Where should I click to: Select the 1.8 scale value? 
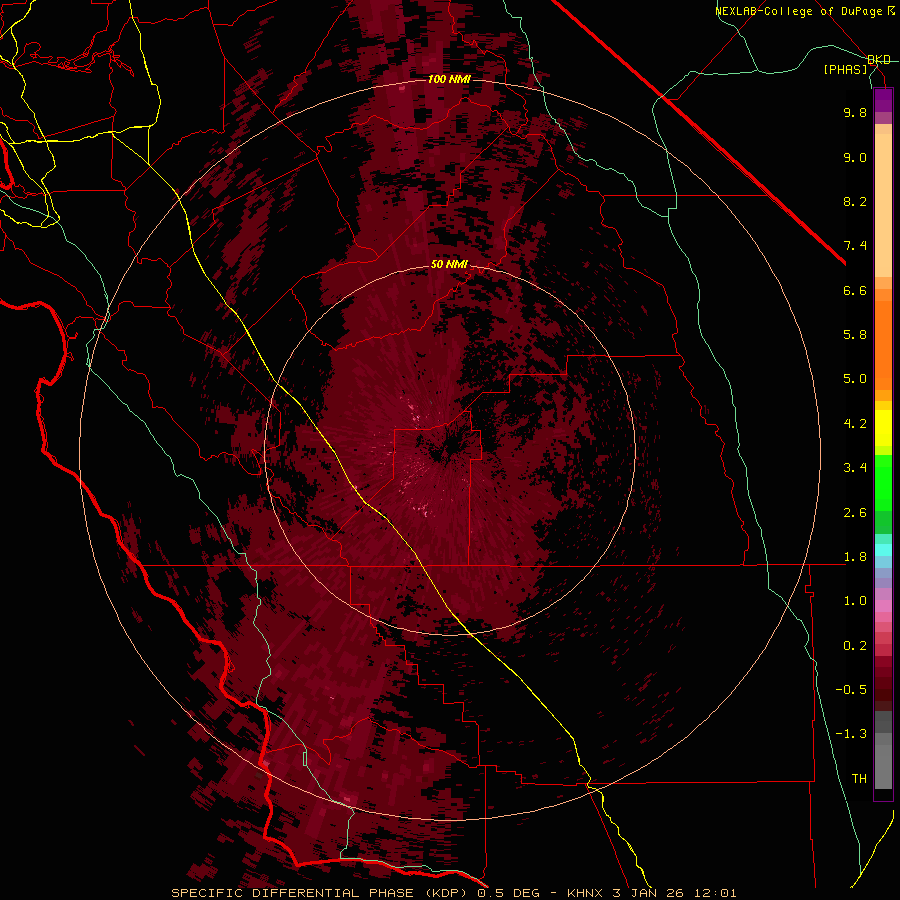855,557
